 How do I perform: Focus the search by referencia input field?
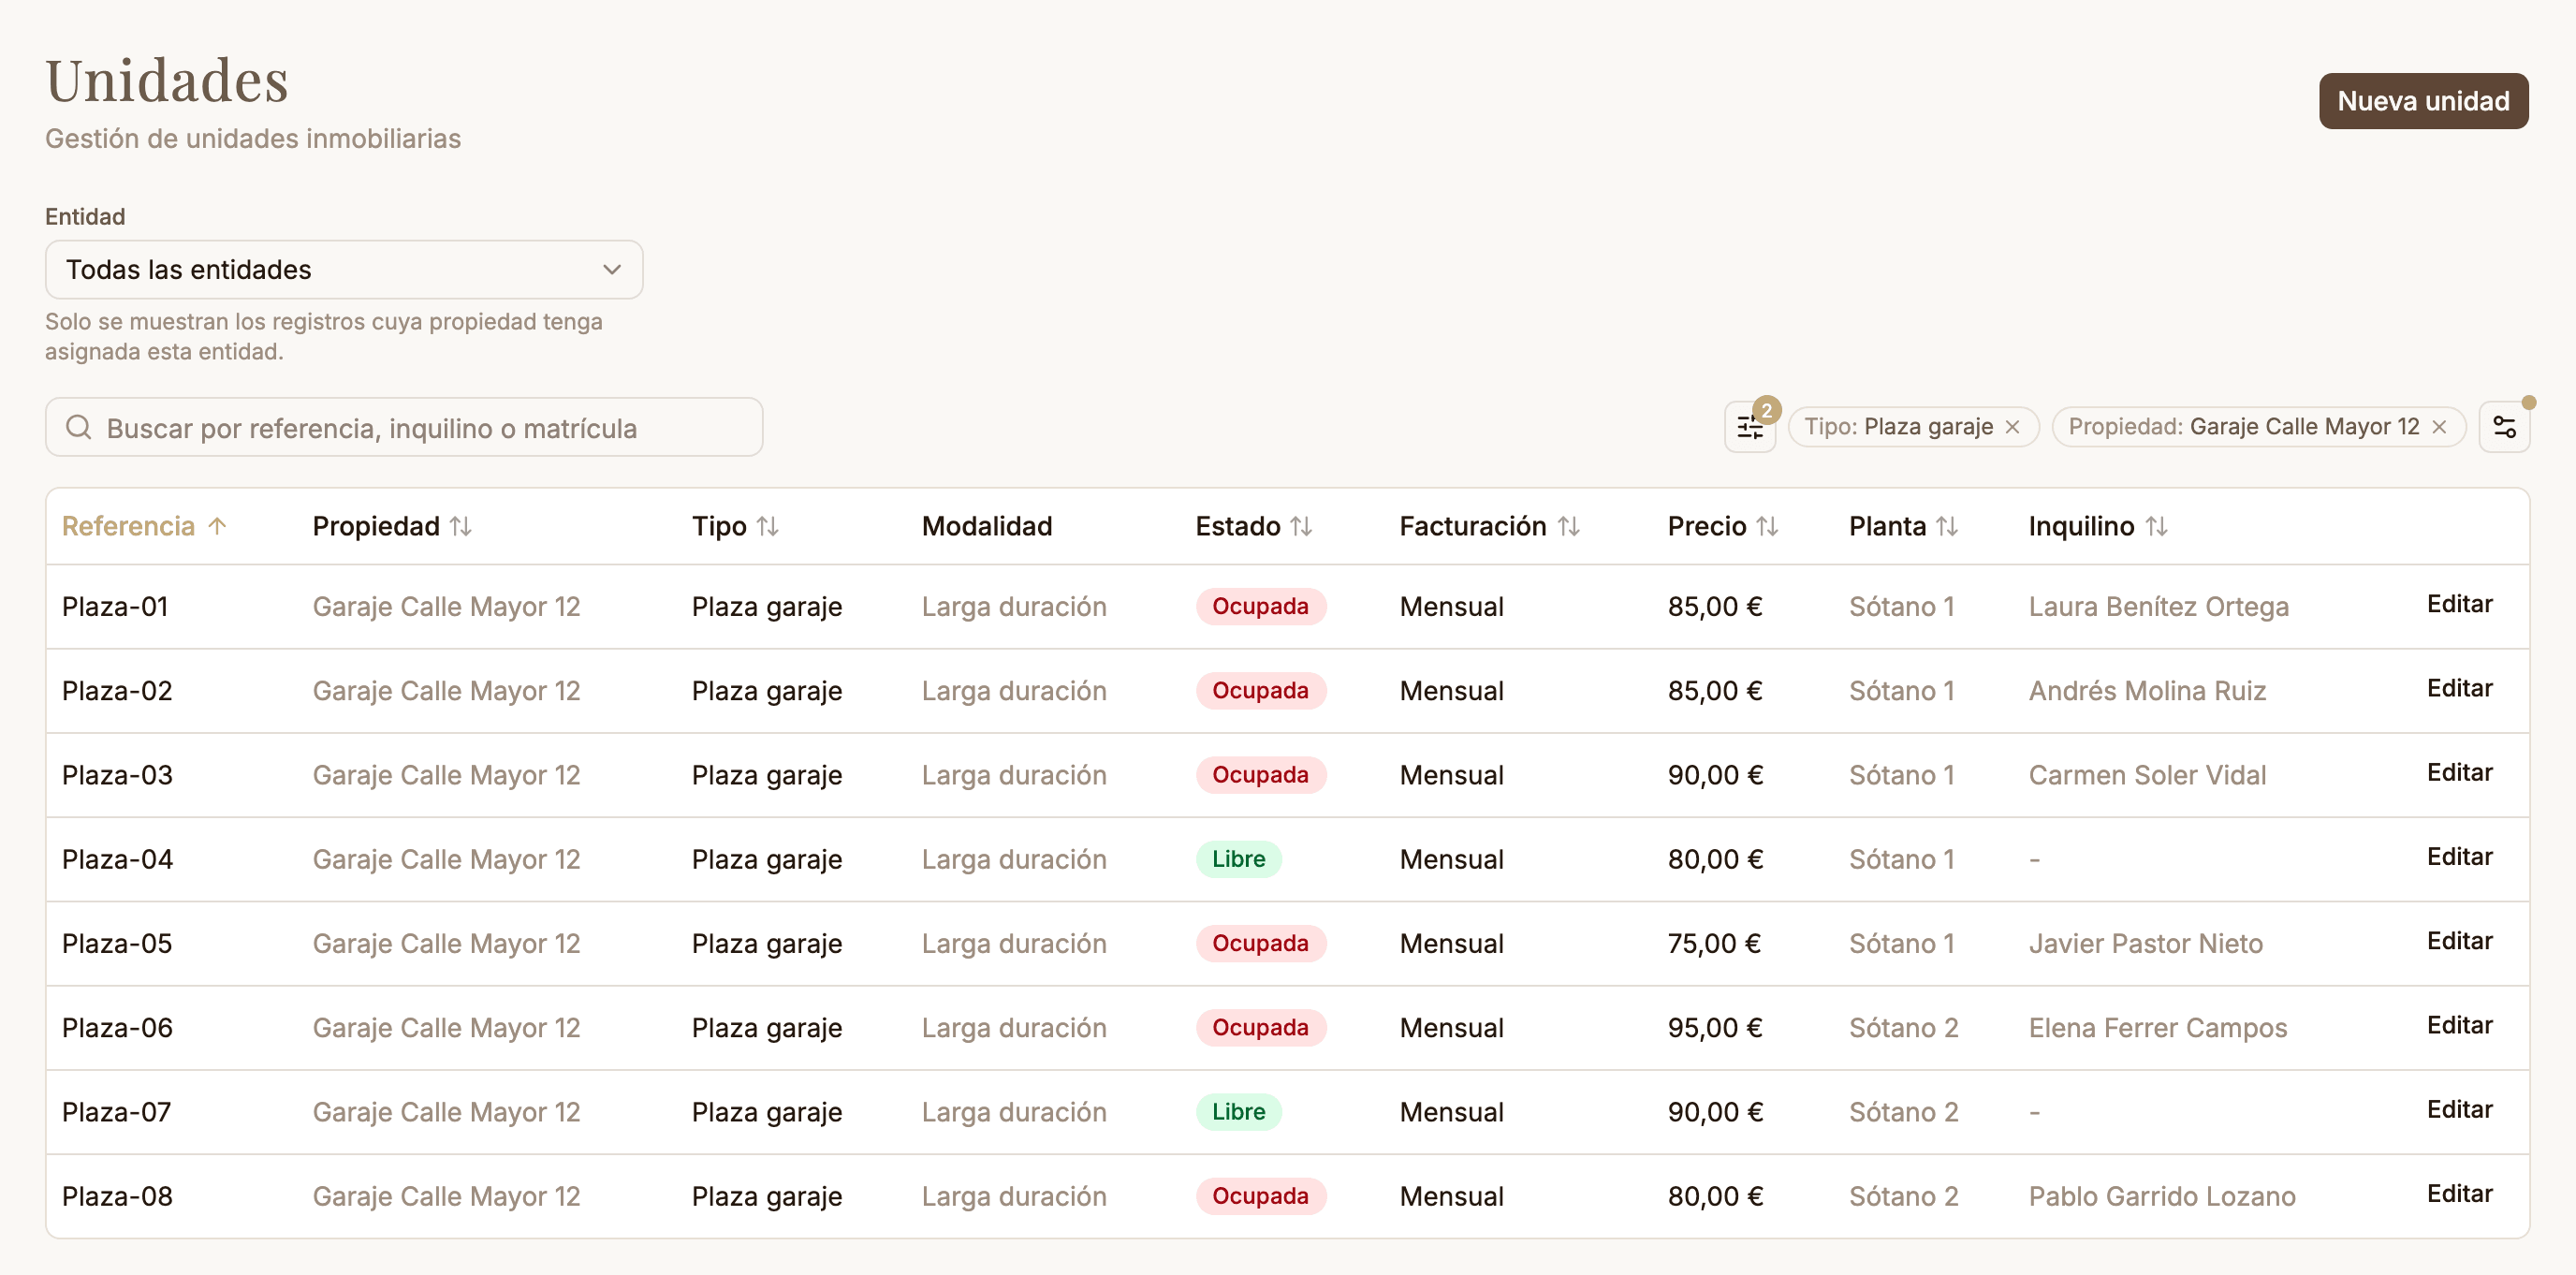coord(404,428)
